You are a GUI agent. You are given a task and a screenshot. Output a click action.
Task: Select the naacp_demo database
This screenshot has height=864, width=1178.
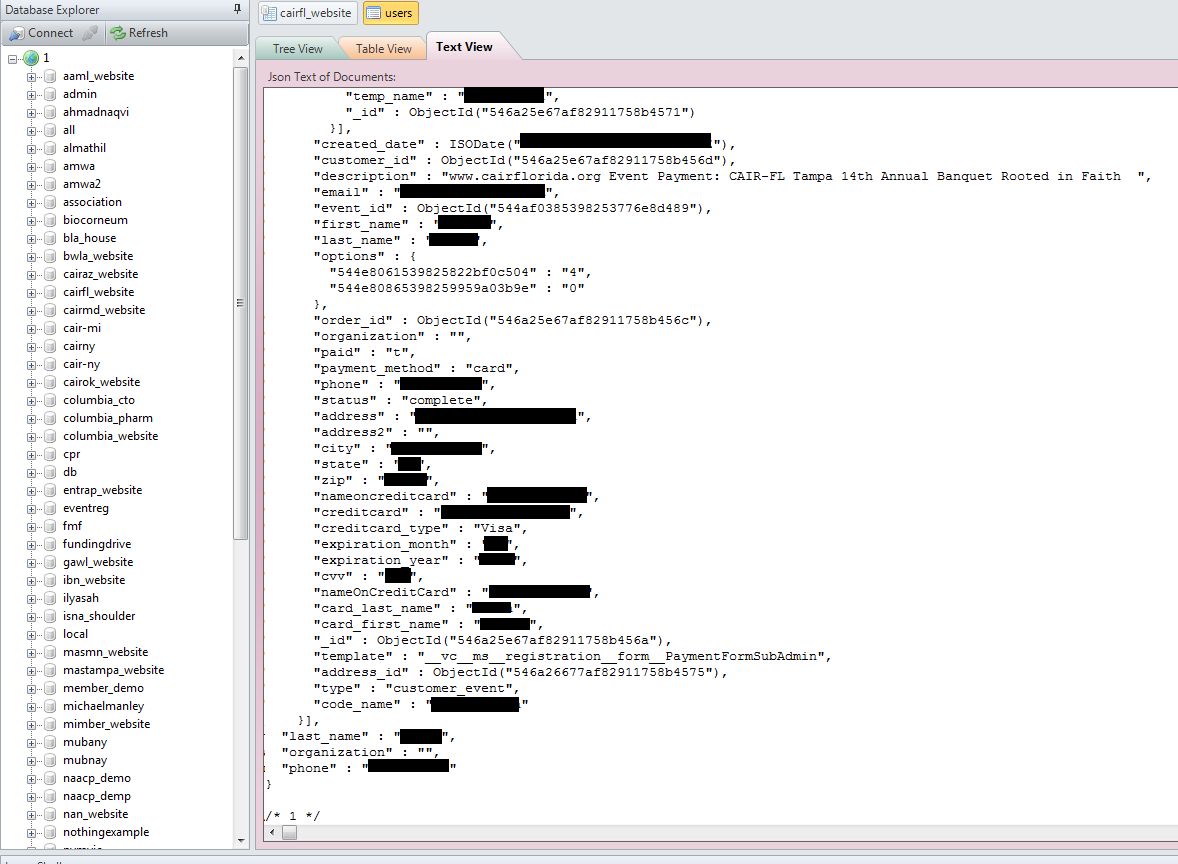coord(96,778)
